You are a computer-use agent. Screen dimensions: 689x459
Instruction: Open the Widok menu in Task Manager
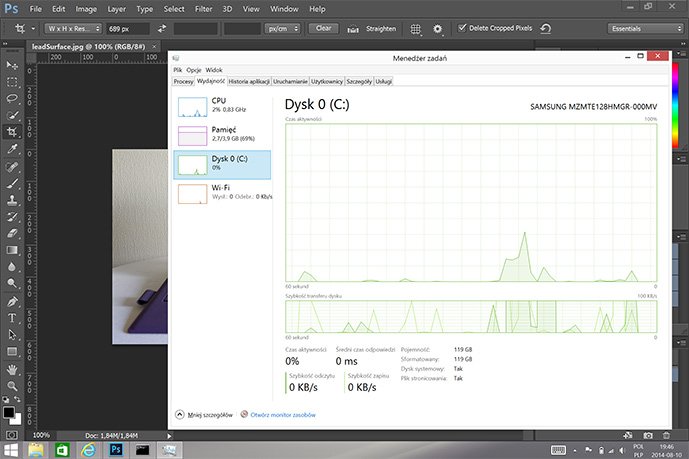214,70
